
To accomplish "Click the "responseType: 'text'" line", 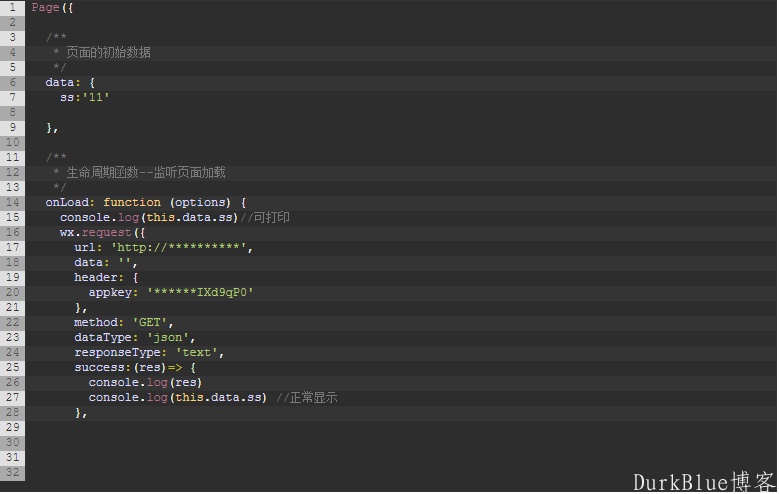I will [x=149, y=352].
